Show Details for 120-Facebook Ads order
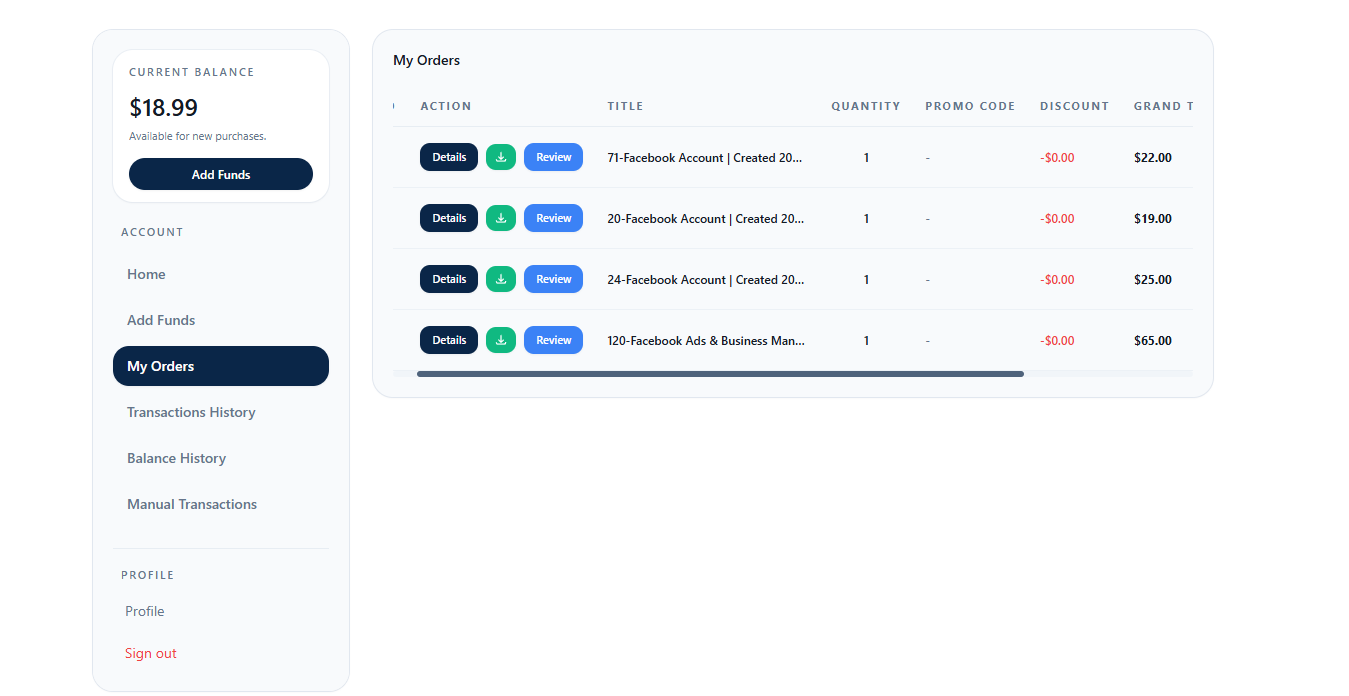 [449, 340]
